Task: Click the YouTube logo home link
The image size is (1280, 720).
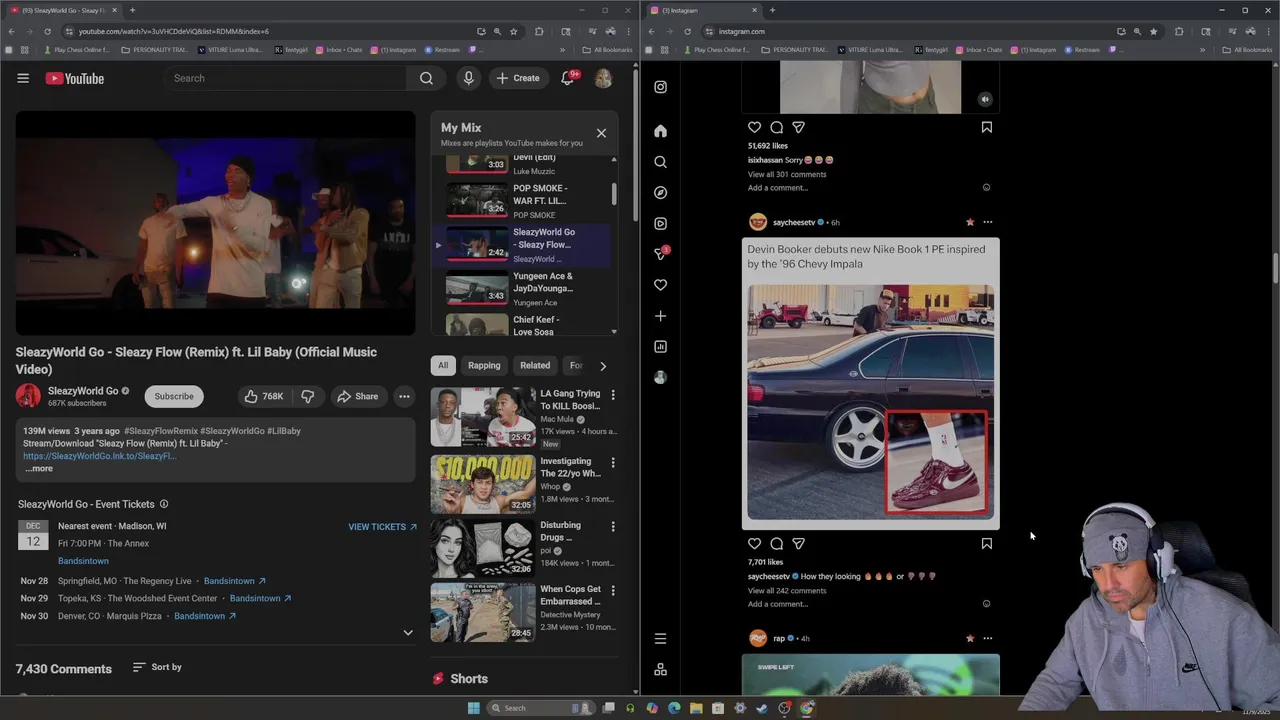Action: tap(75, 78)
